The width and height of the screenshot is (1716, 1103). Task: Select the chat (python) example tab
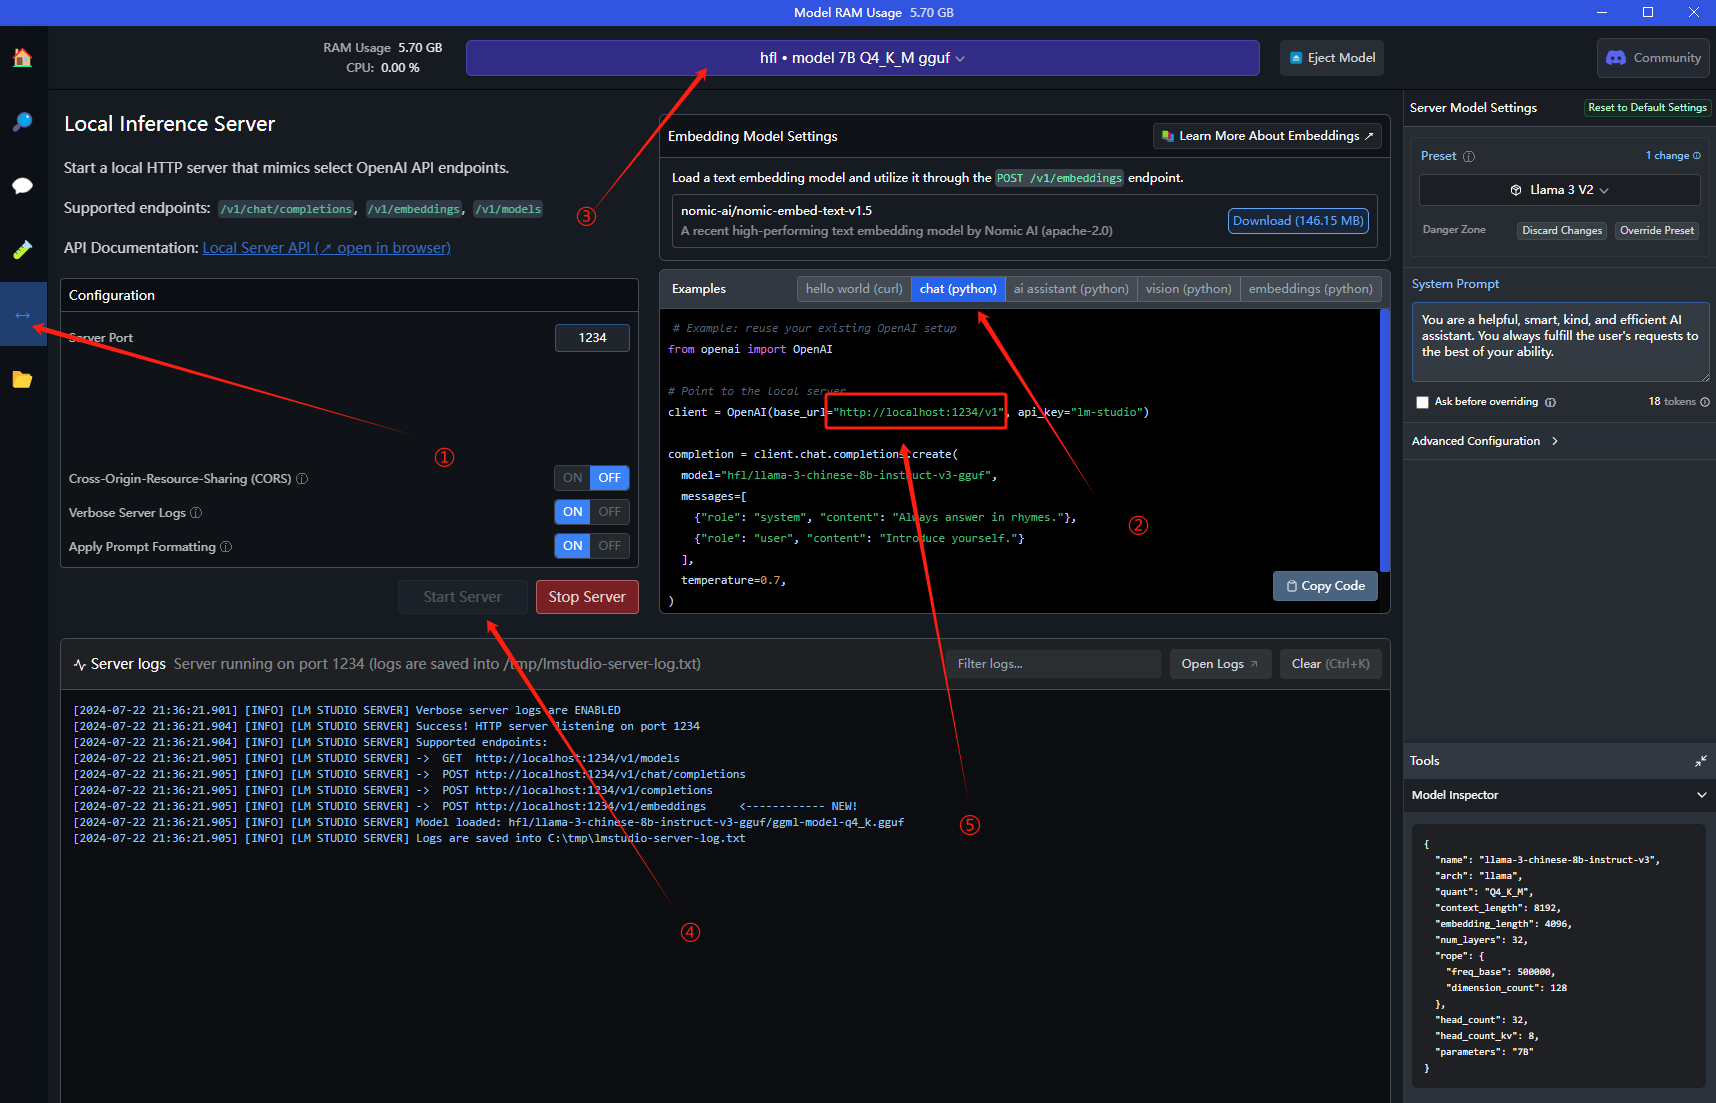tap(958, 289)
